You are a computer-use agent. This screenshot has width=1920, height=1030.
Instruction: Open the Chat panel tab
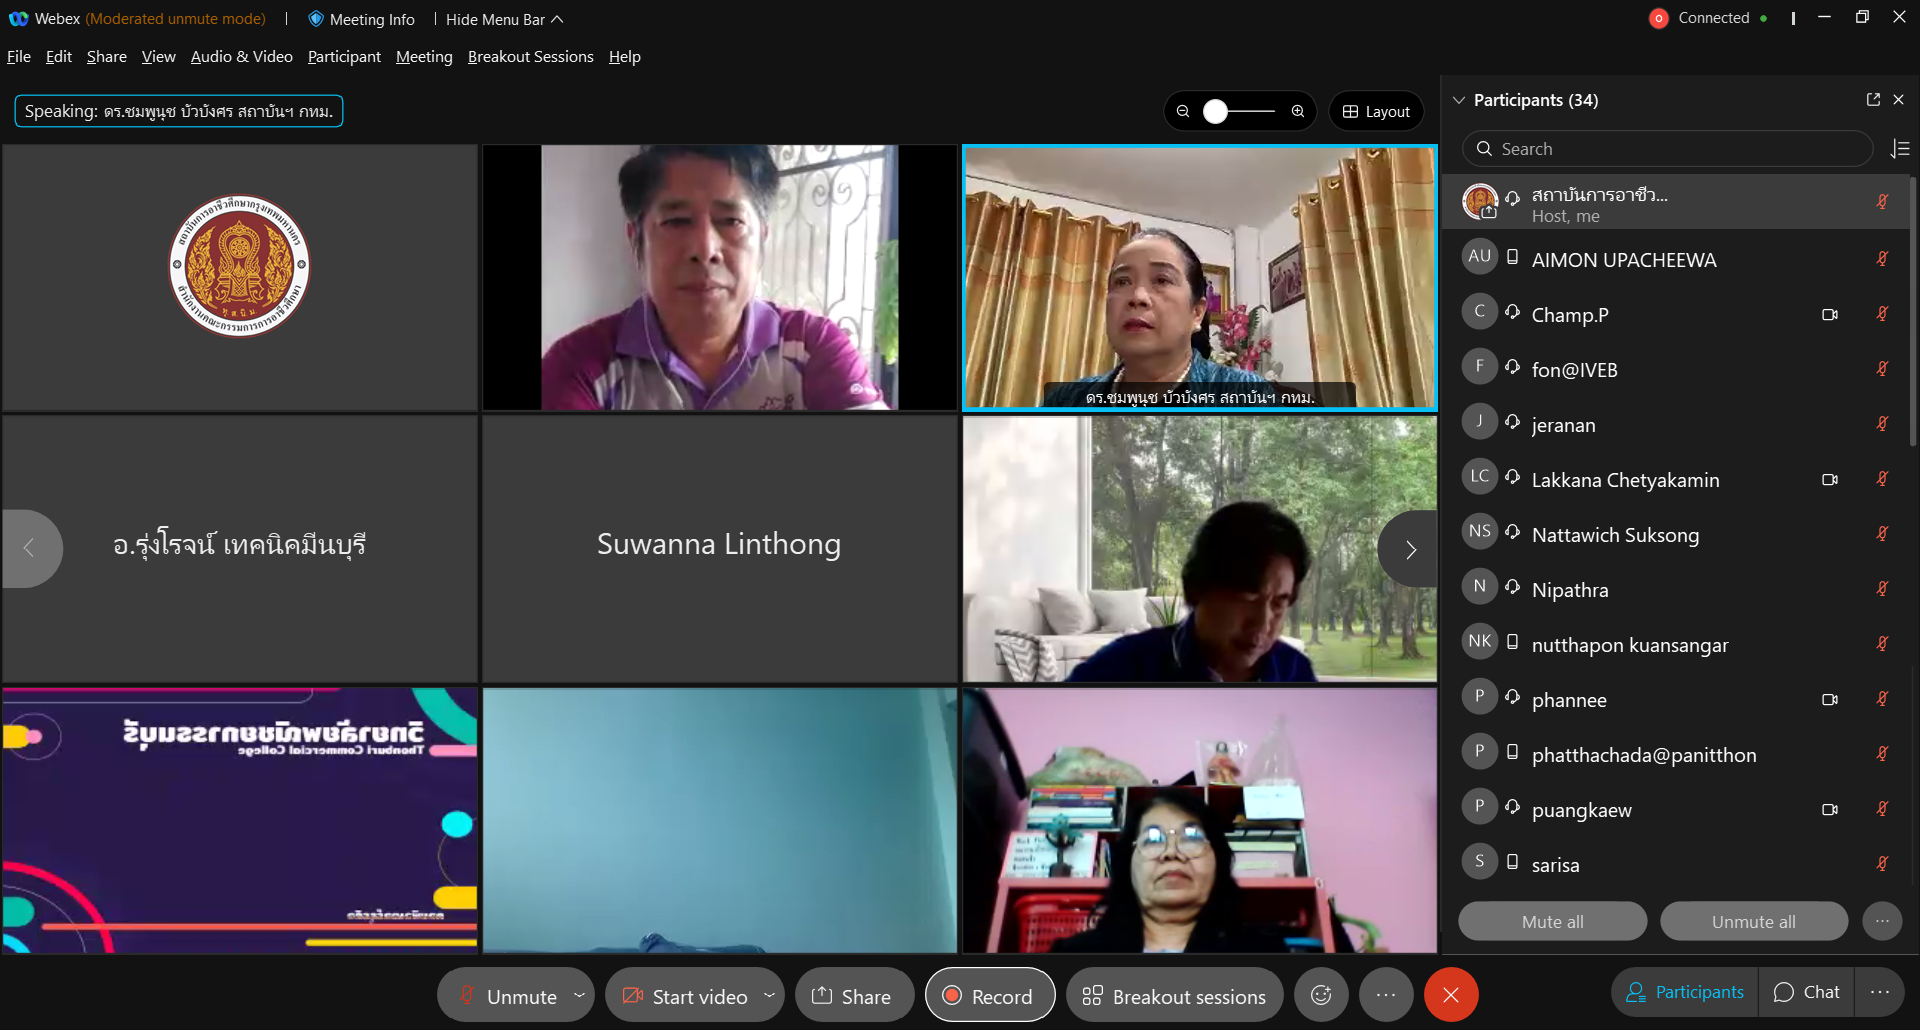point(1806,992)
